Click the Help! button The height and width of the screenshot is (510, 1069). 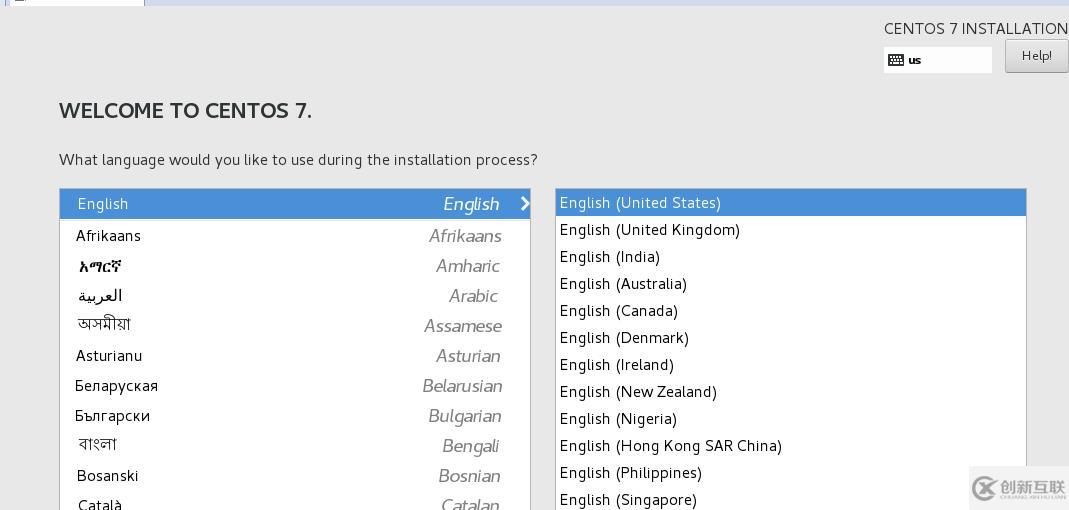pyautogui.click(x=1036, y=56)
